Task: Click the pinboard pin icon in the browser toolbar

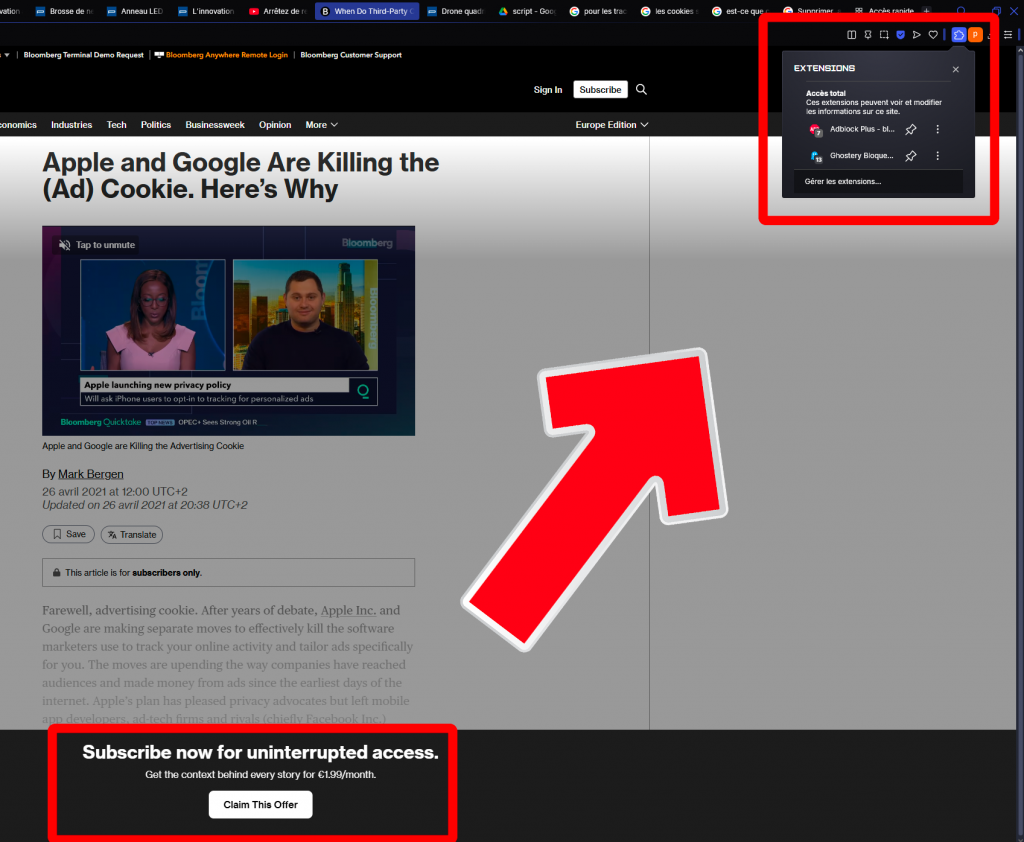Action: (868, 35)
